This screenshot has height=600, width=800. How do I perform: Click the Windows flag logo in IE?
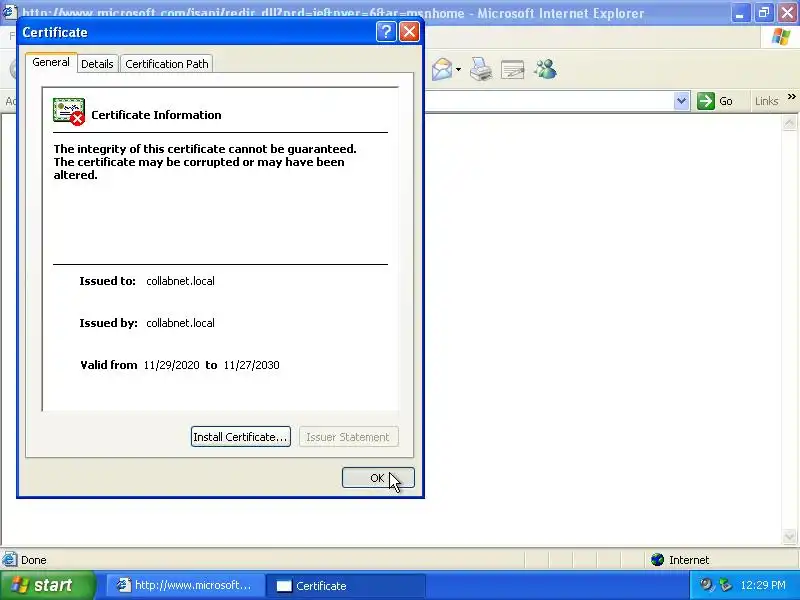point(781,37)
